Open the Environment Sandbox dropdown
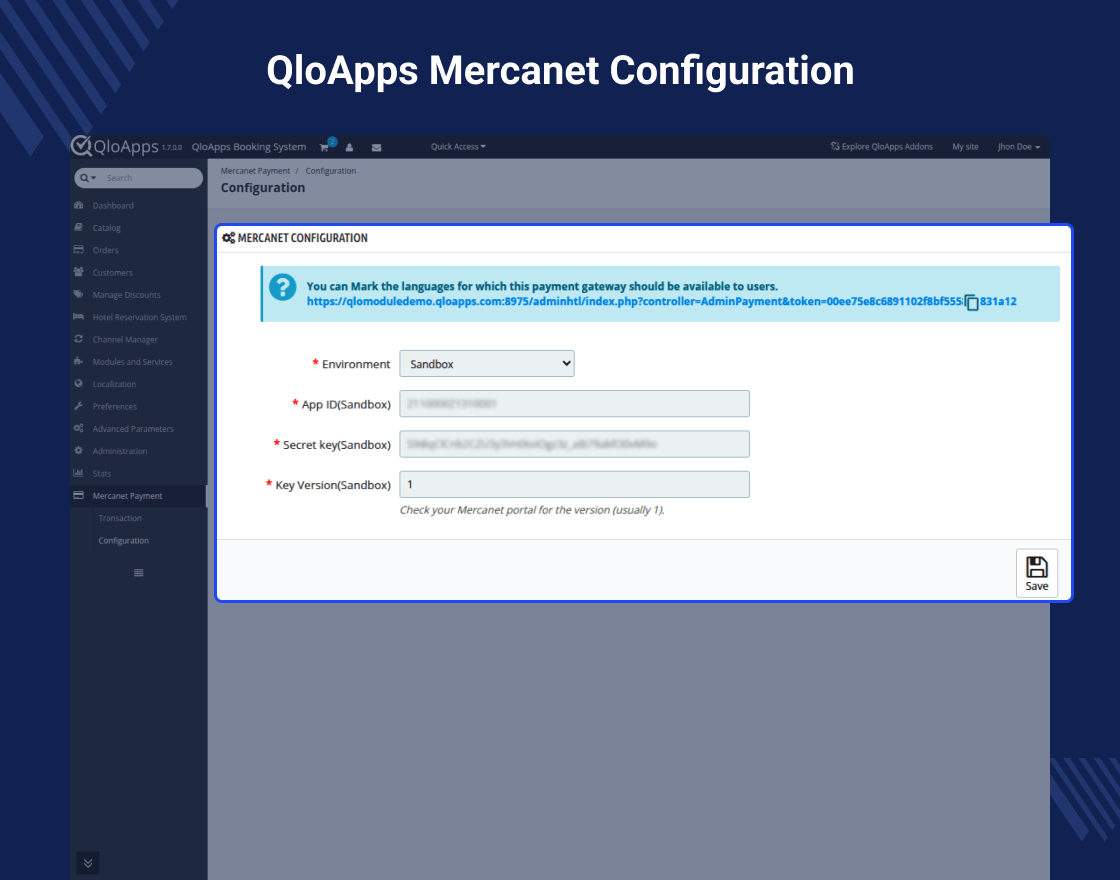This screenshot has width=1120, height=880. click(x=487, y=364)
